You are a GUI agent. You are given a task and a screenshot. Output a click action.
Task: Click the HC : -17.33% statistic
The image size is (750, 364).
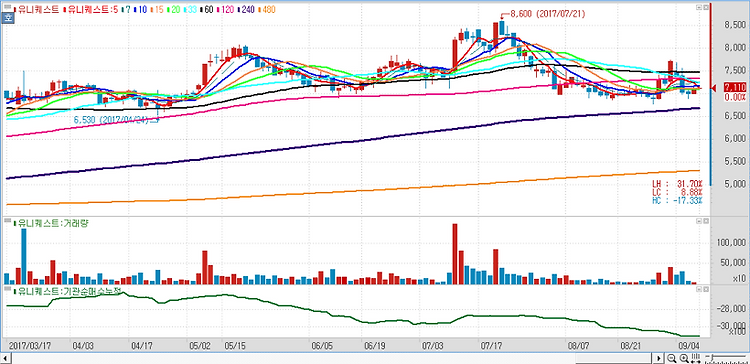[x=677, y=200]
